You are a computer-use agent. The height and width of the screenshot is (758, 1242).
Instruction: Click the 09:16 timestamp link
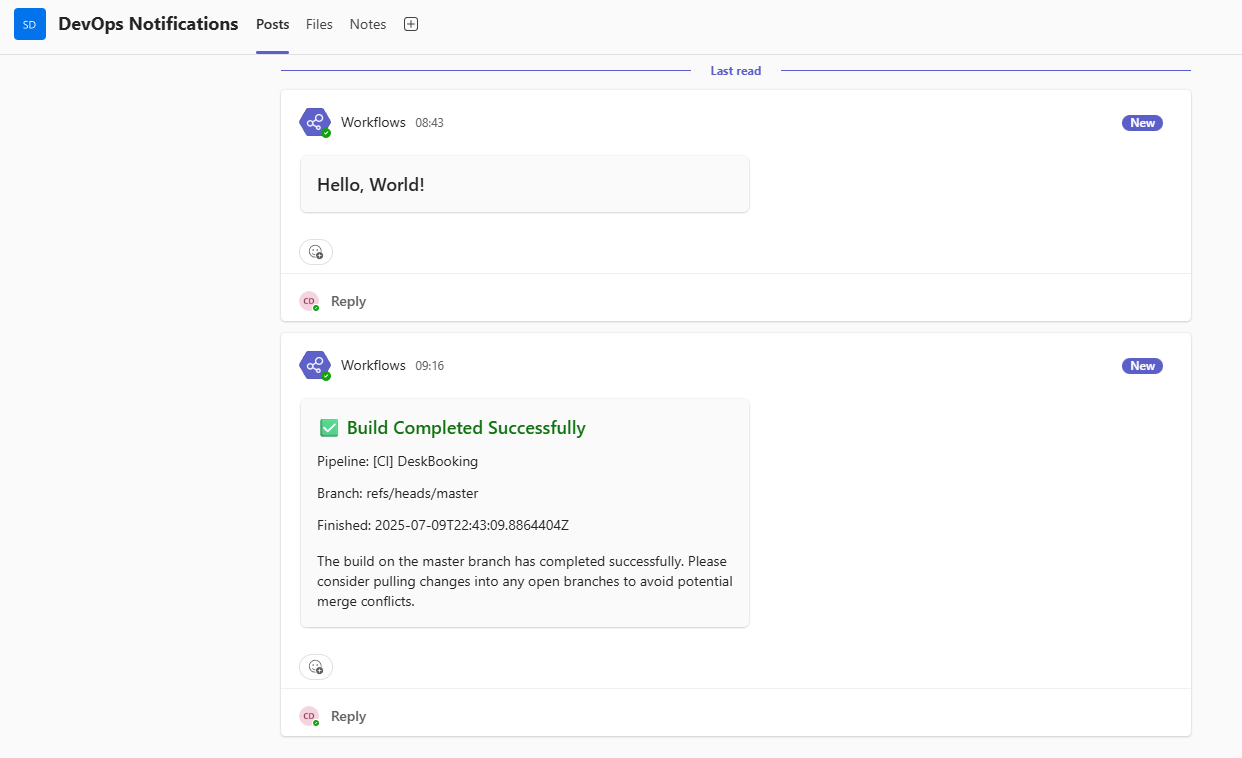click(x=429, y=366)
